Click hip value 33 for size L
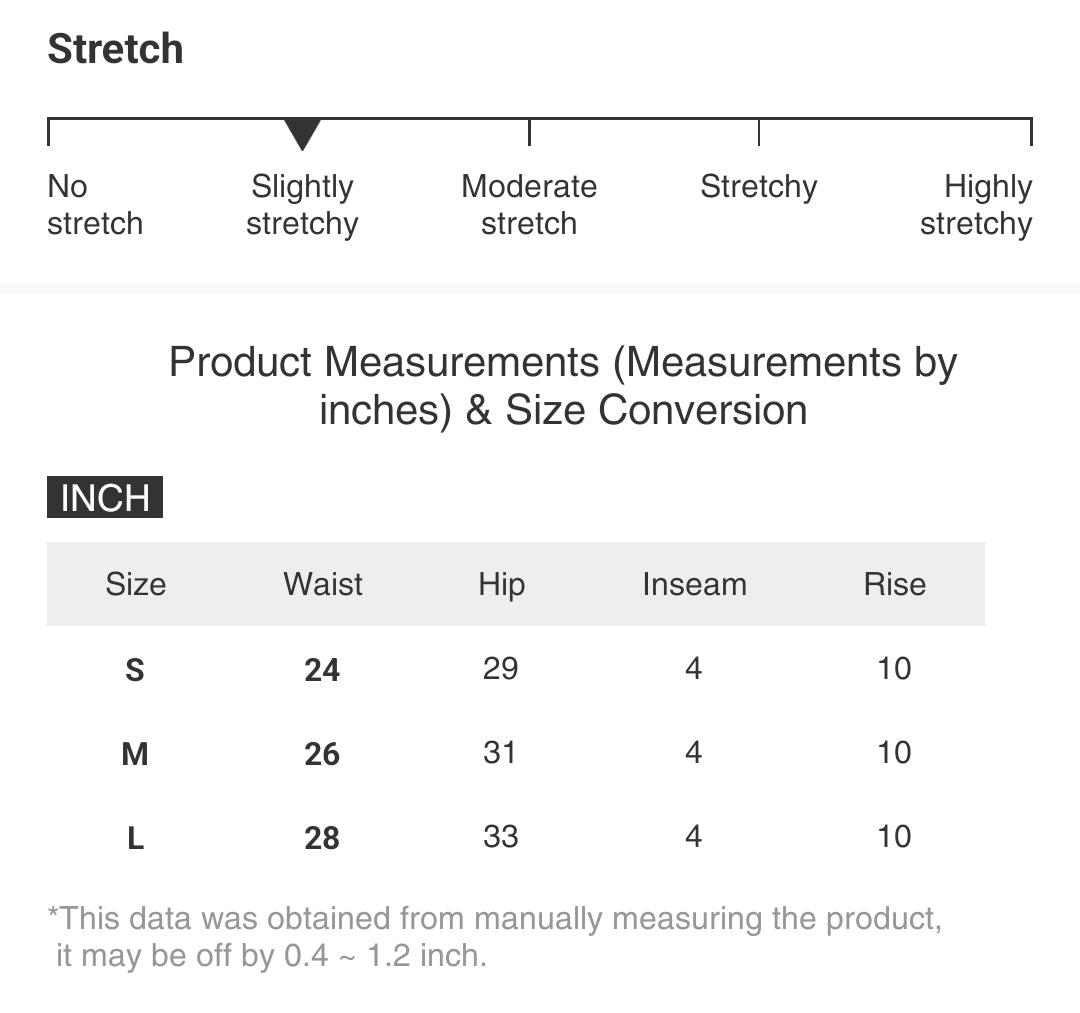 [500, 836]
